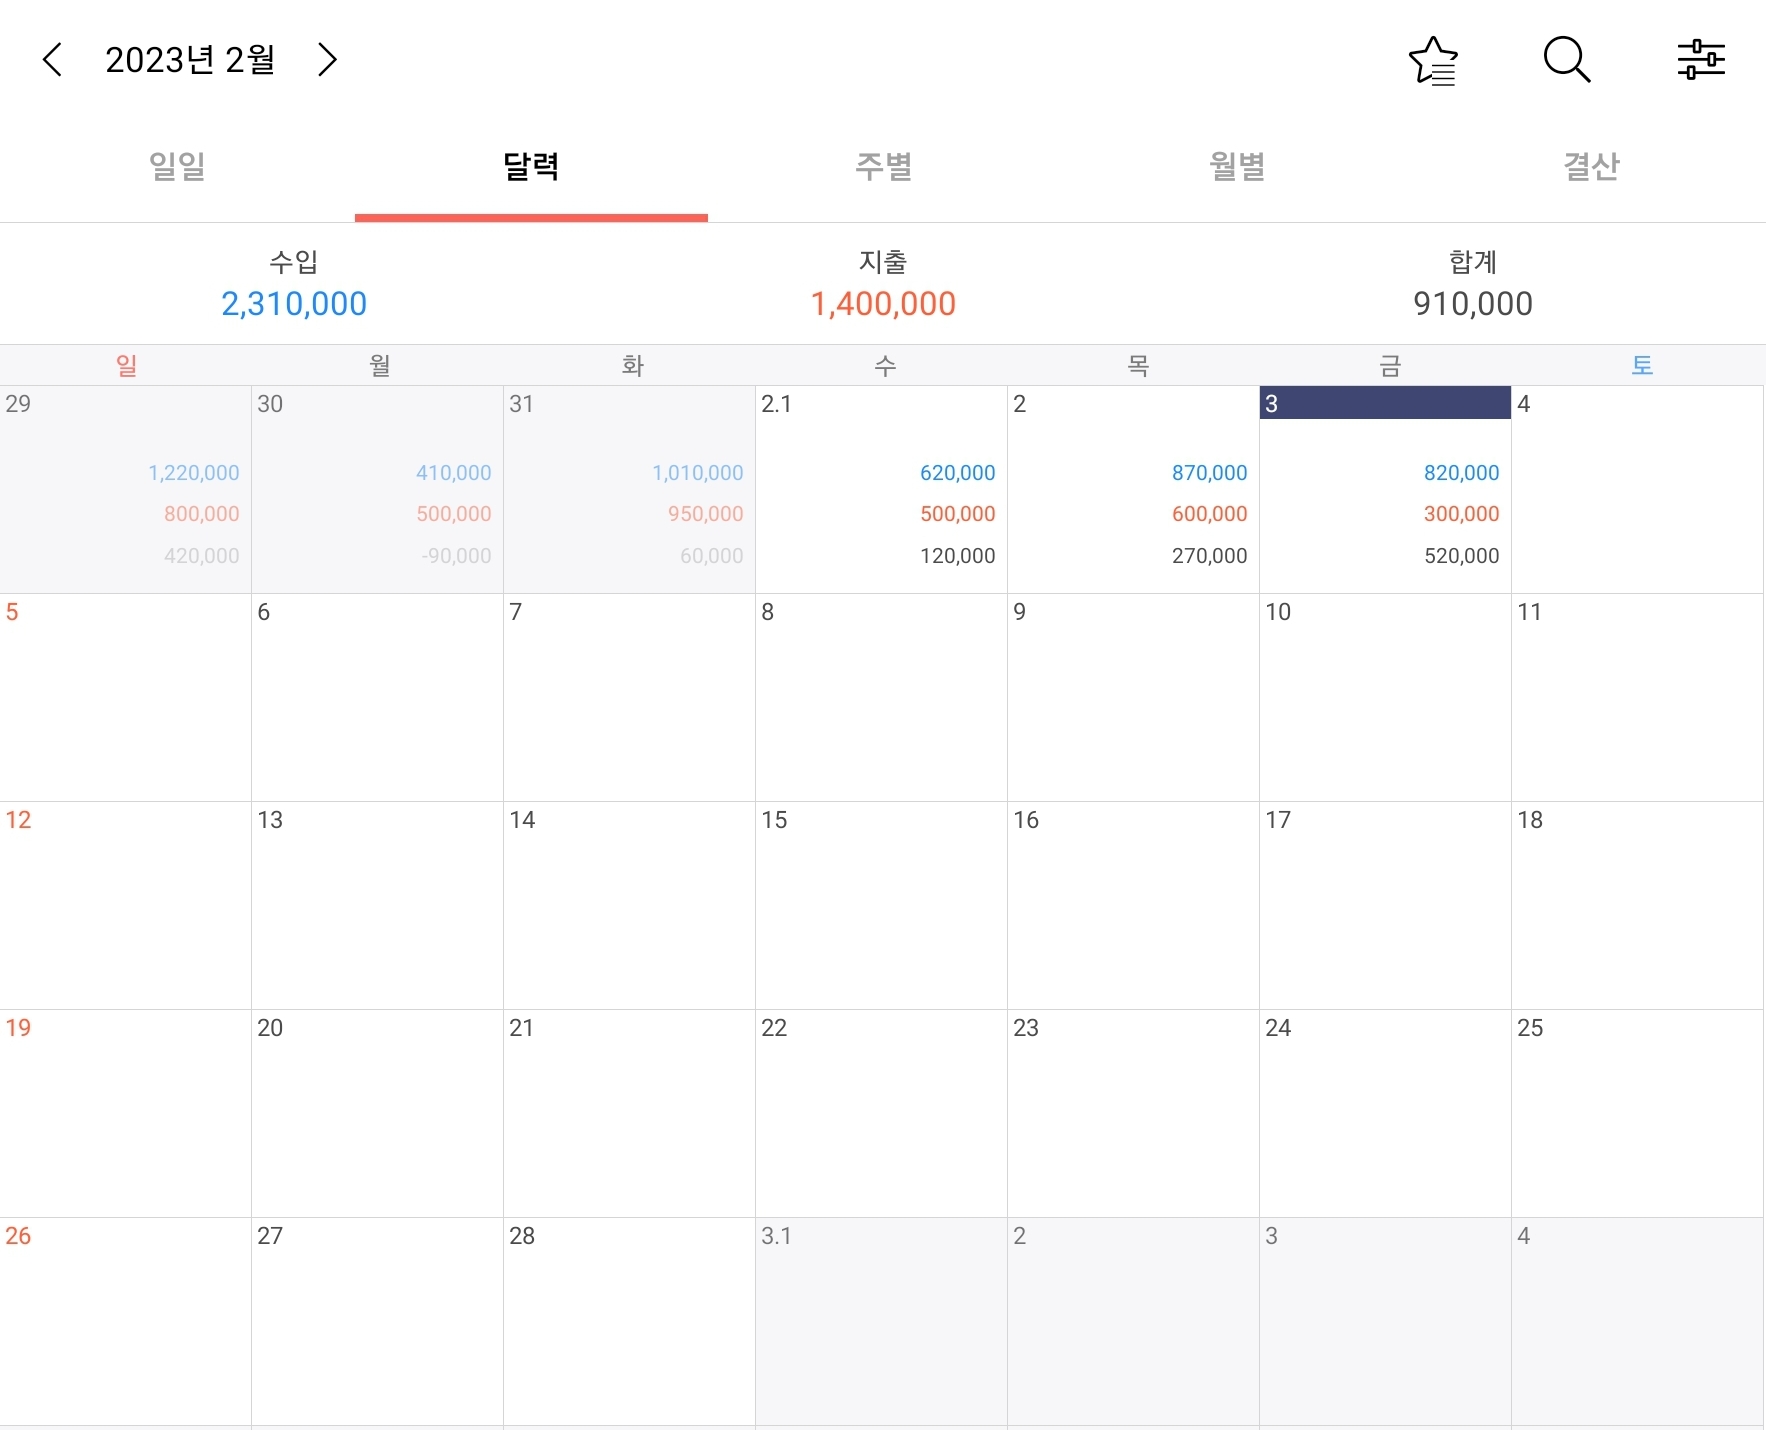The width and height of the screenshot is (1766, 1430).
Task: Open search with magnifier icon
Action: click(1567, 60)
